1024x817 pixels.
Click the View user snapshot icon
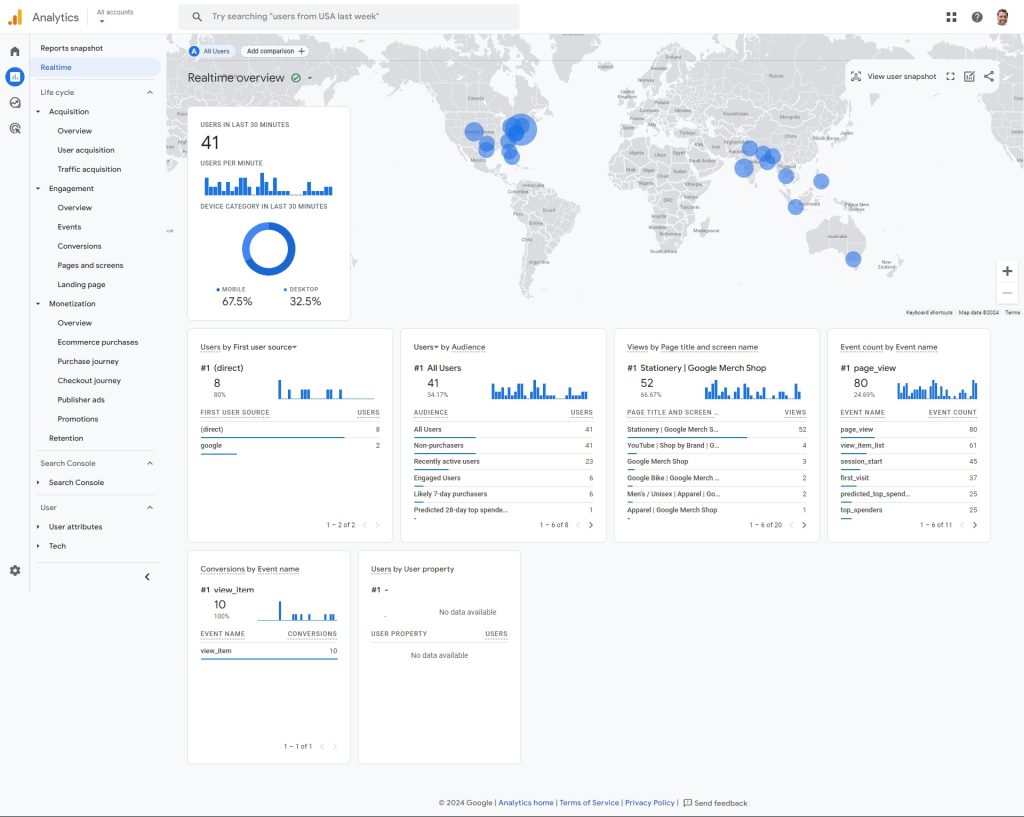tap(856, 76)
